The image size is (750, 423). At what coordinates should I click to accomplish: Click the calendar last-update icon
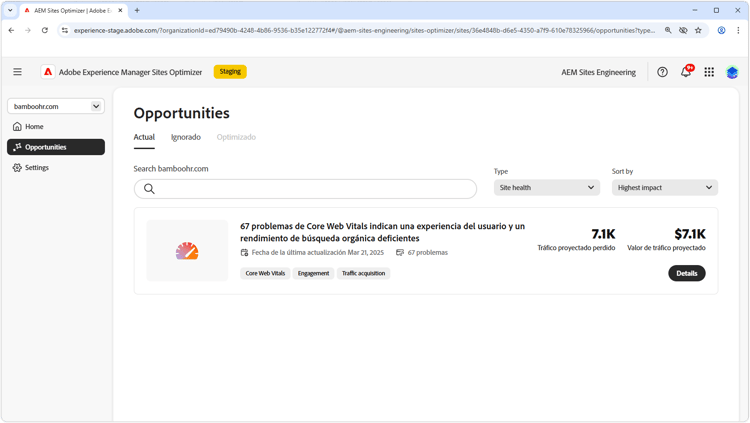click(x=244, y=252)
